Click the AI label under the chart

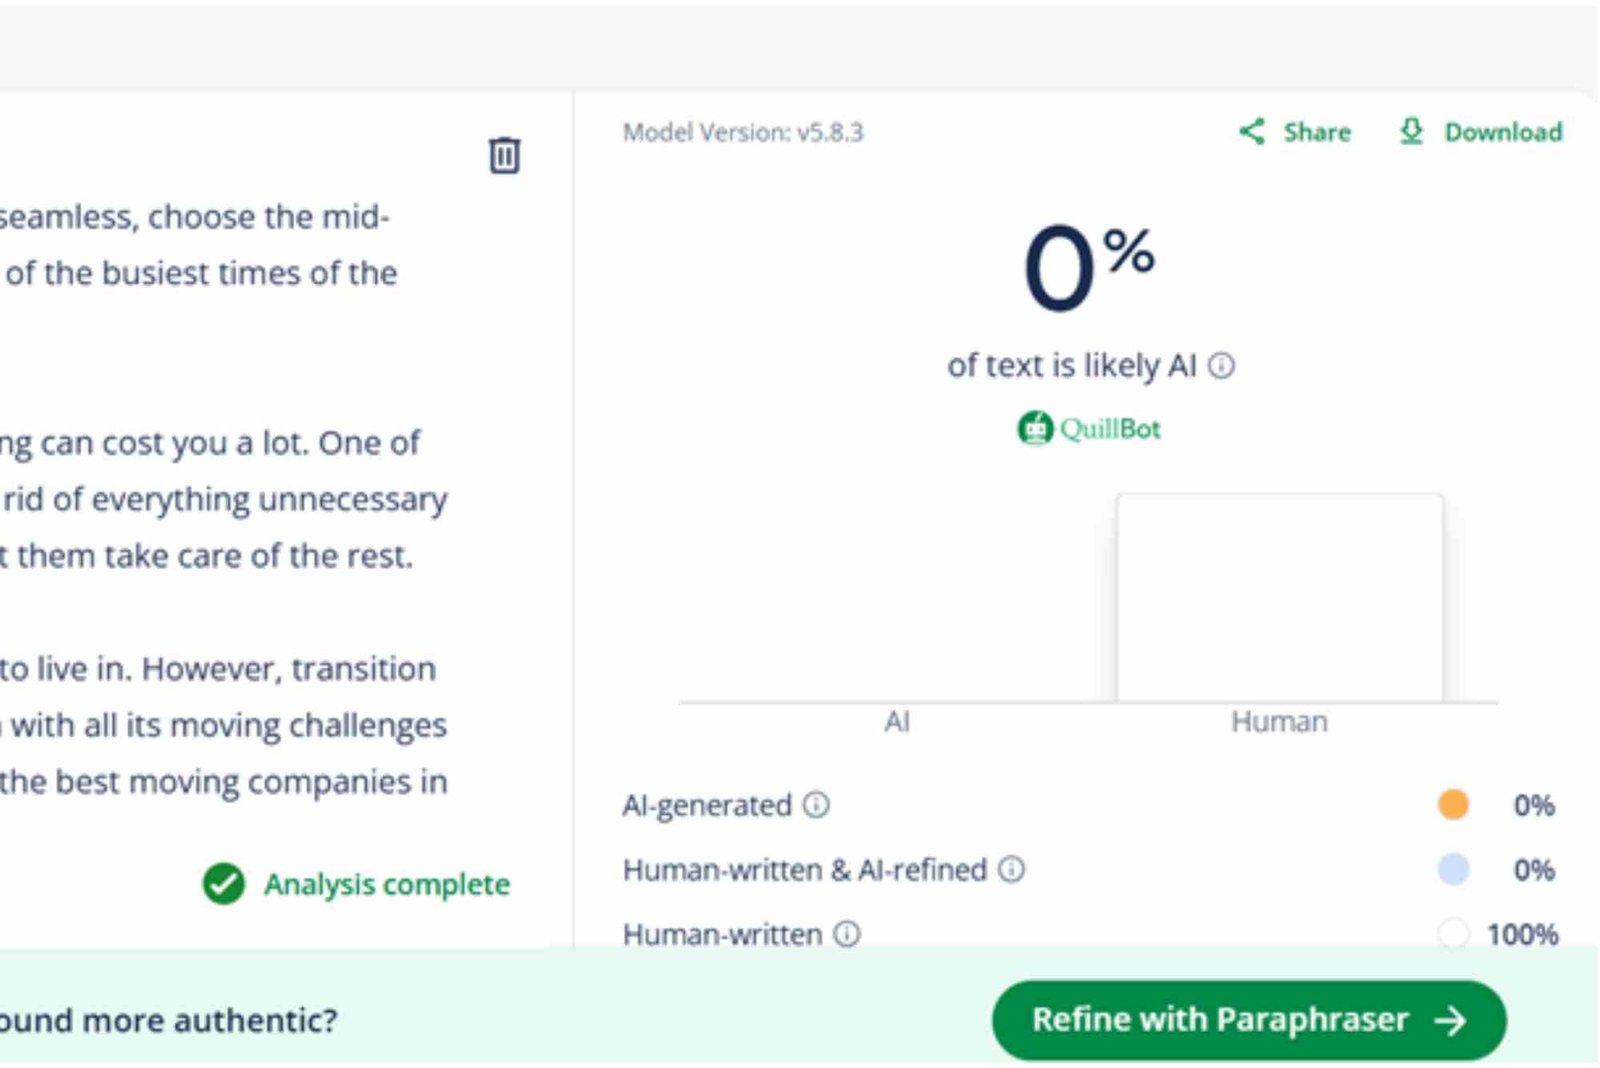click(x=897, y=722)
